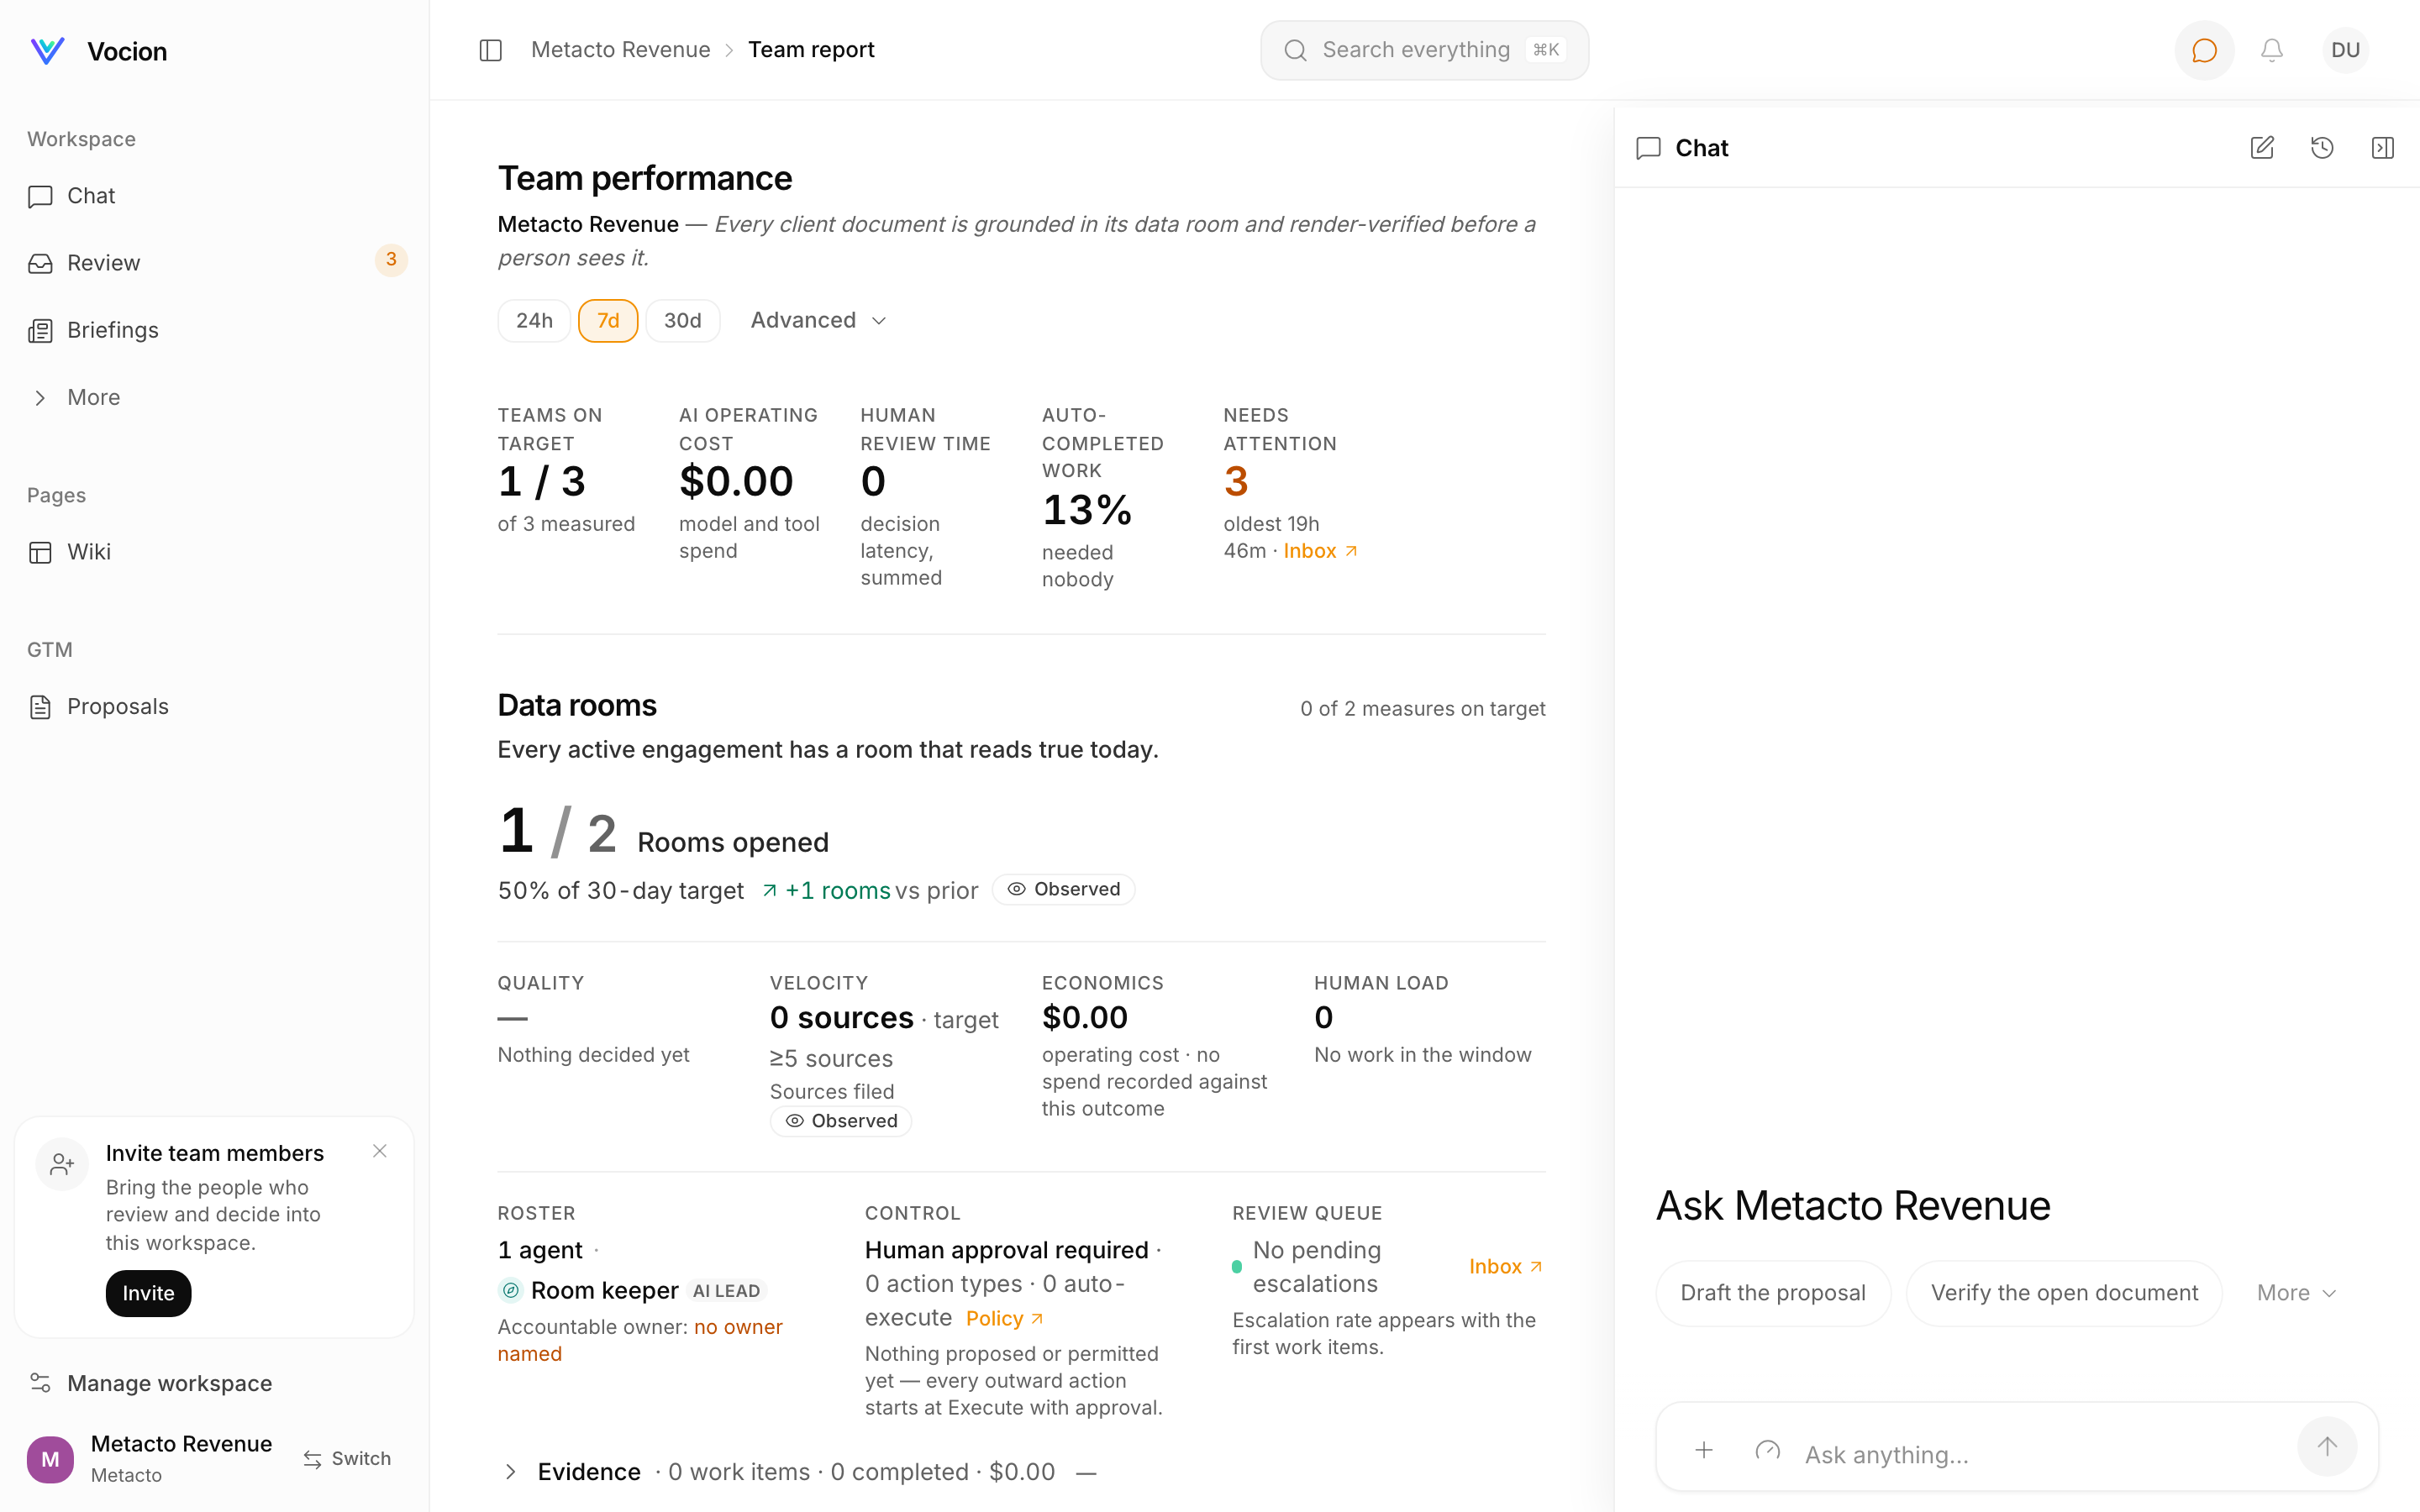Send message with up-arrow button
Image resolution: width=2420 pixels, height=1512 pixels.
click(x=2327, y=1447)
